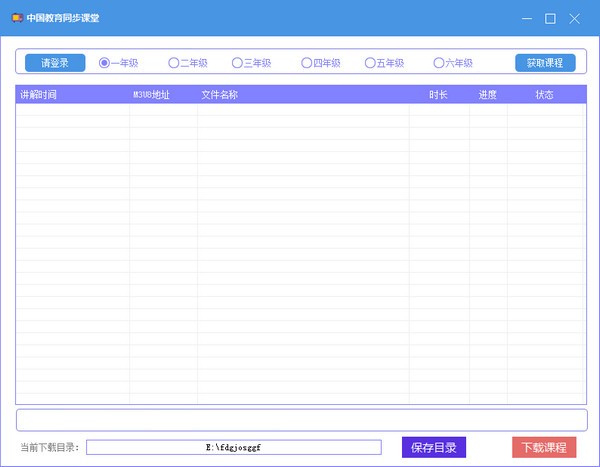Click the M3U8地址 column header

[x=151, y=95]
